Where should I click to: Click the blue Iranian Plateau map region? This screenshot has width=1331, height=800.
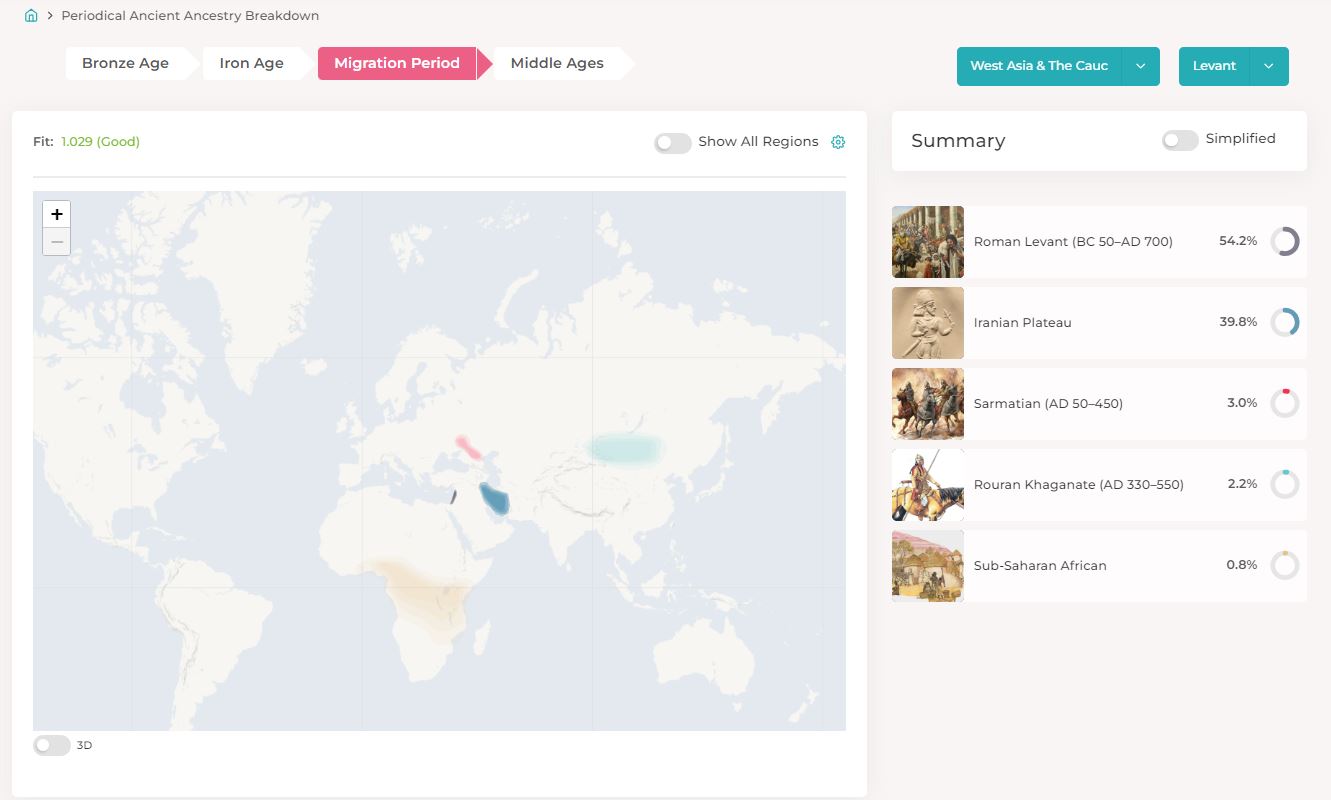(494, 498)
